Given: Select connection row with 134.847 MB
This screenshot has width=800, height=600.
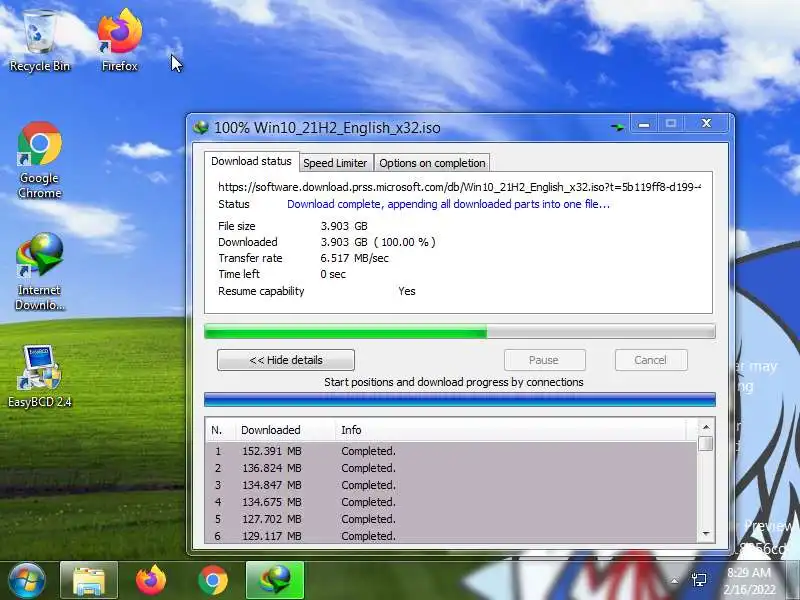Looking at the screenshot, I should point(451,485).
